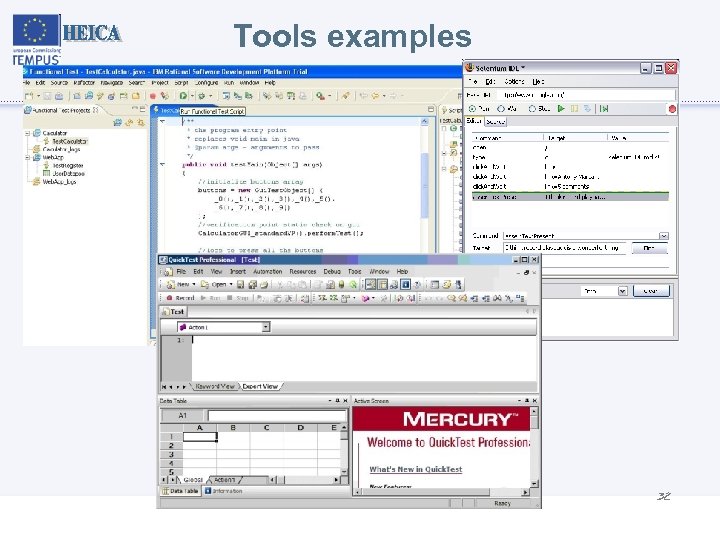Select the Global sheet tab in Data Table
The height and width of the screenshot is (540, 720).
pyautogui.click(x=193, y=480)
